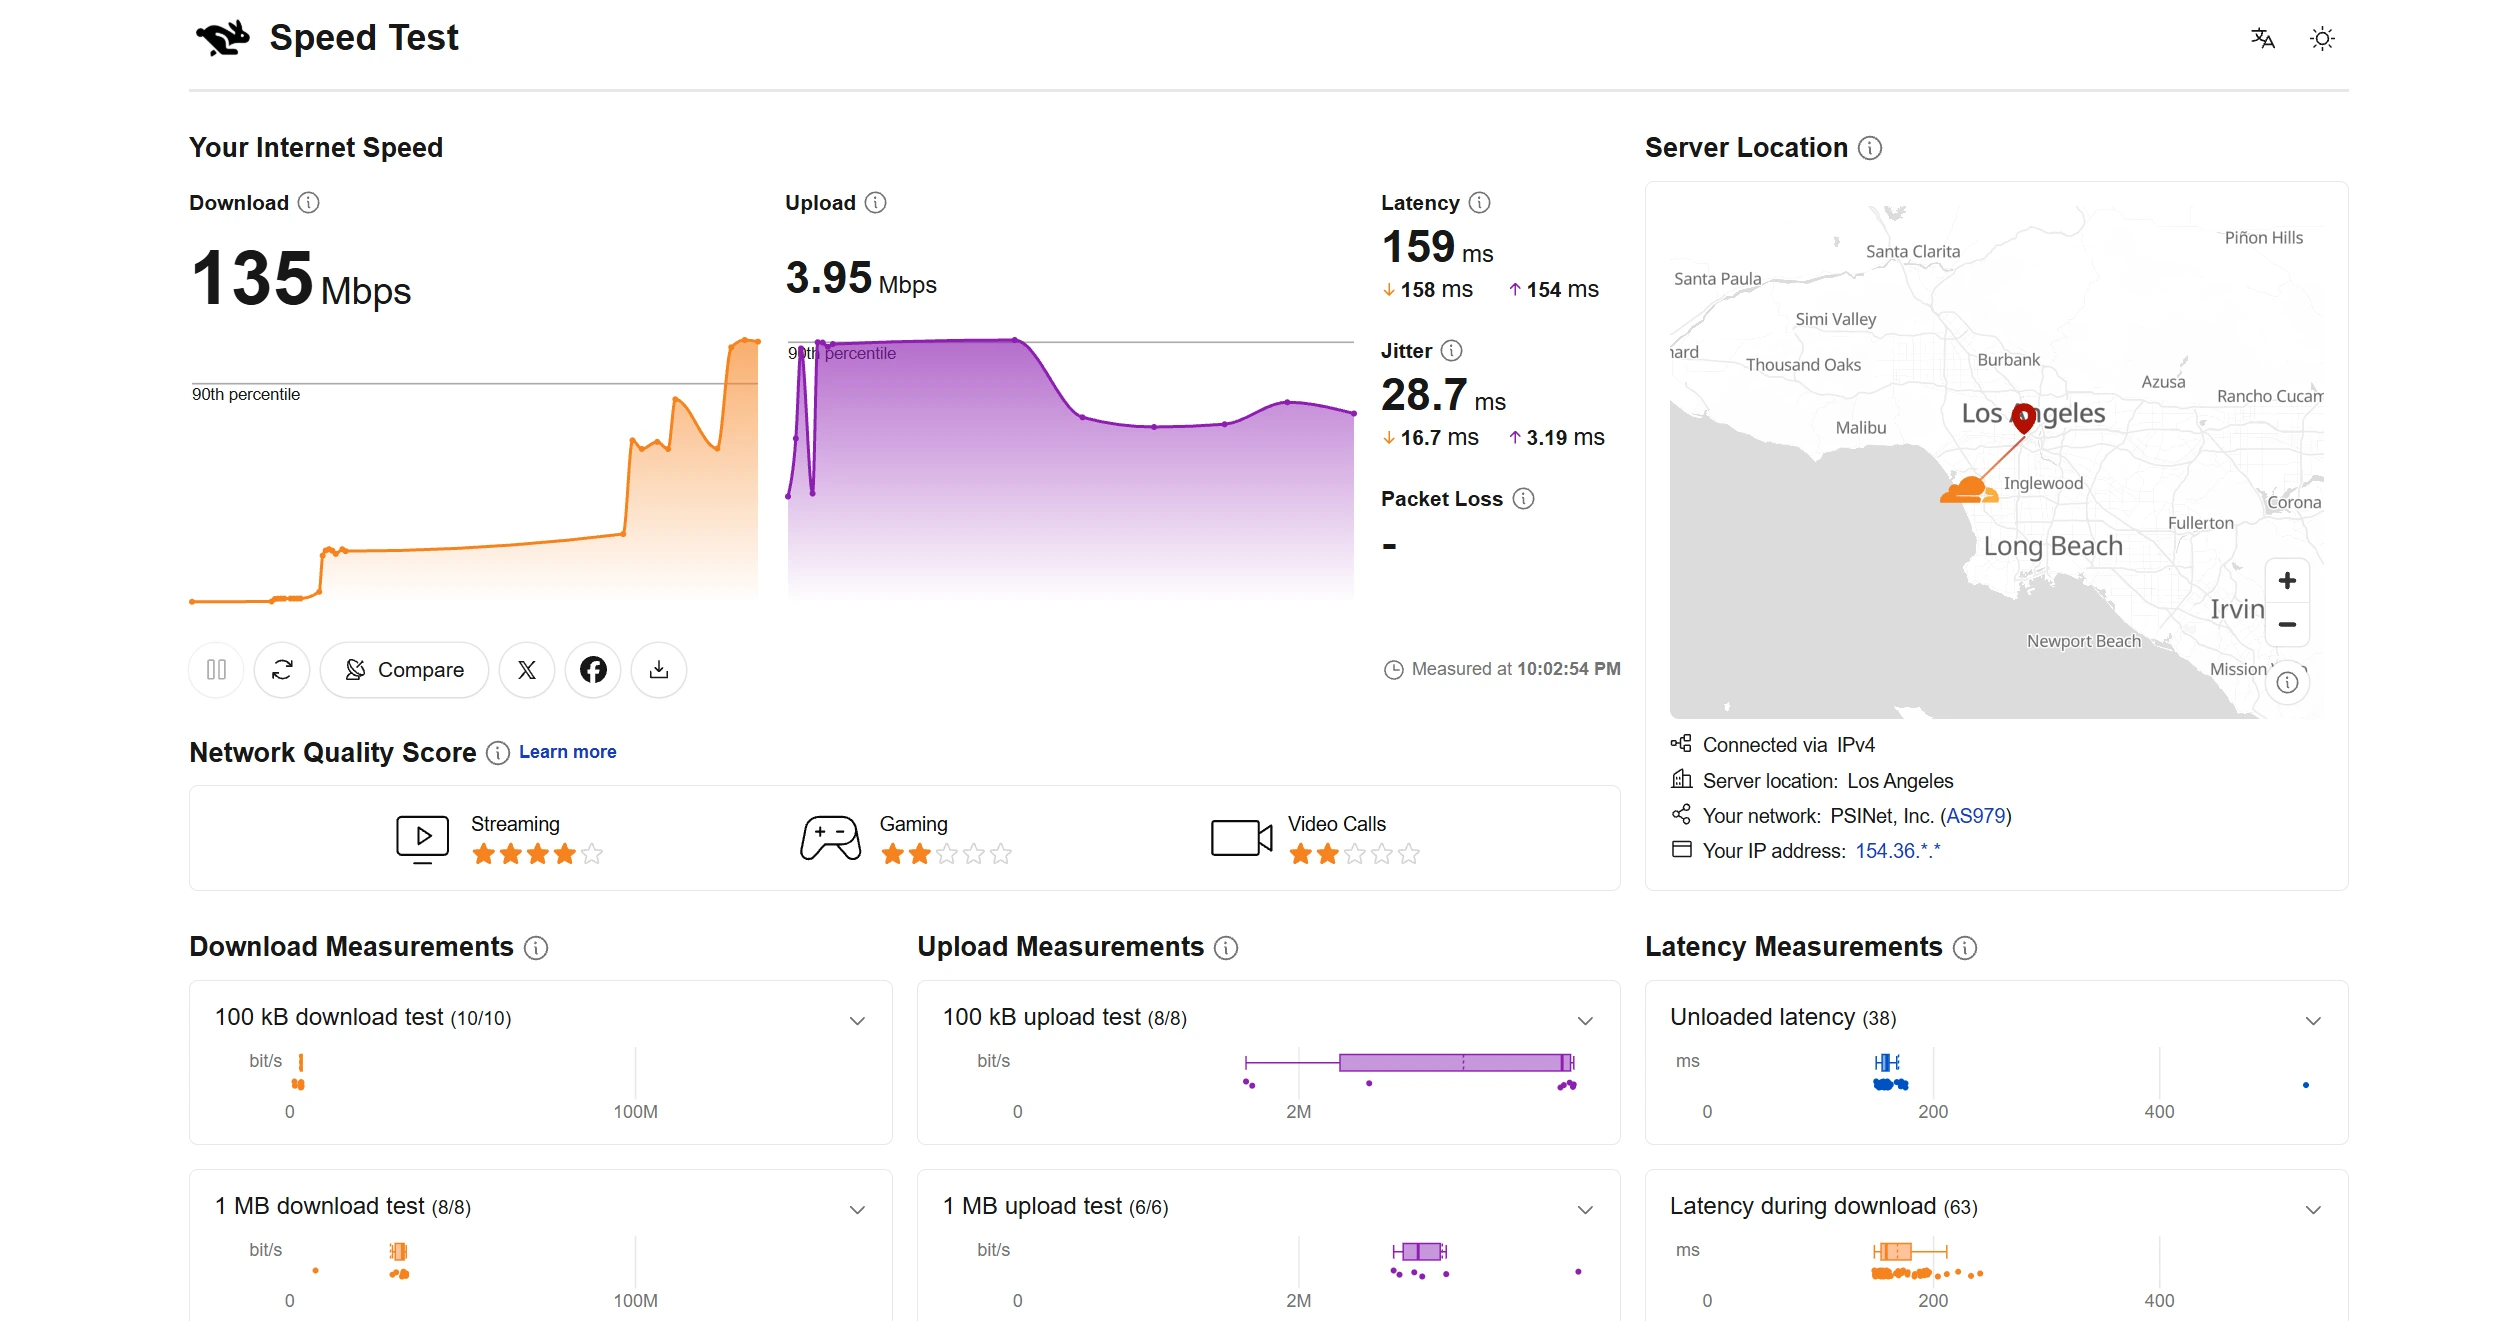The width and height of the screenshot is (2500, 1321).
Task: Click the Speed Test rabbit logo
Action: coord(222,38)
